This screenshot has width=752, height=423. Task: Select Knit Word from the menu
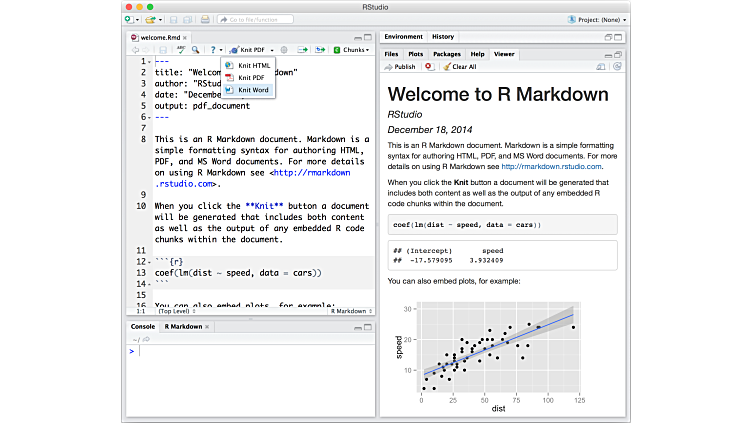click(253, 90)
